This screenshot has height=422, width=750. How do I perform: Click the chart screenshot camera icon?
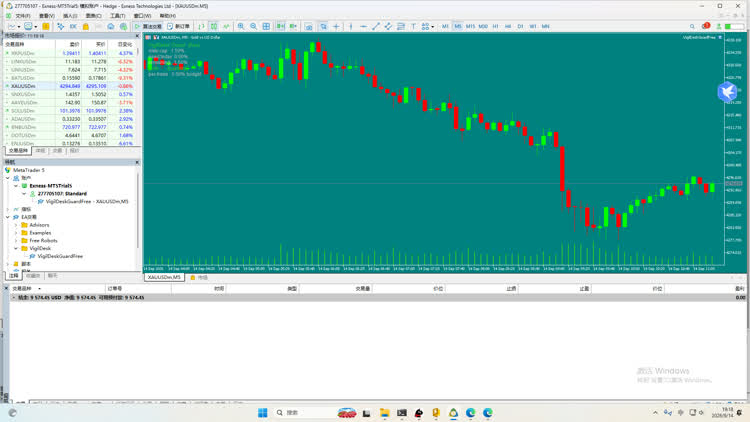[309, 26]
